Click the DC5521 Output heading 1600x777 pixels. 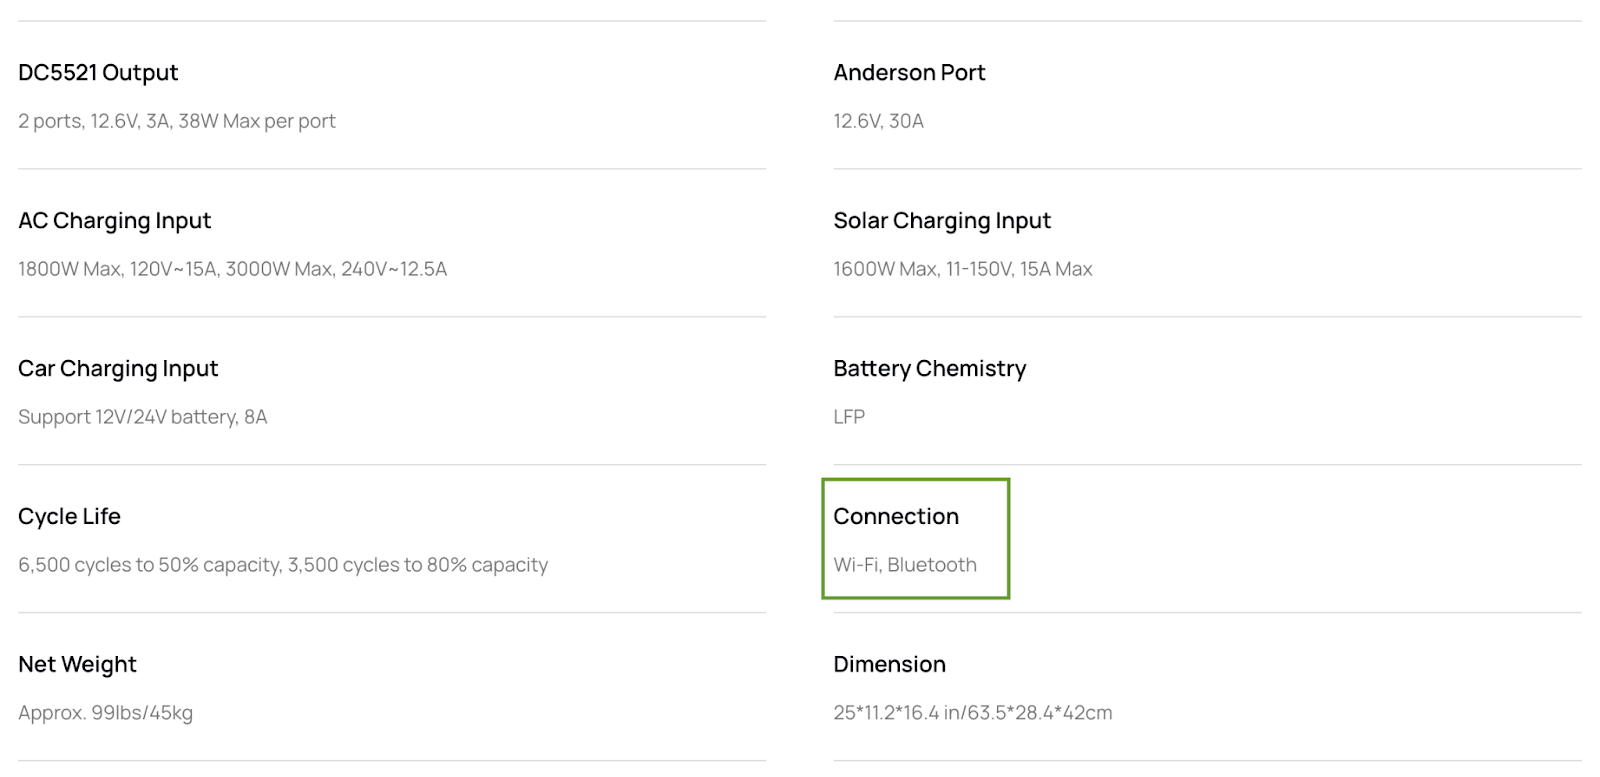coord(98,73)
